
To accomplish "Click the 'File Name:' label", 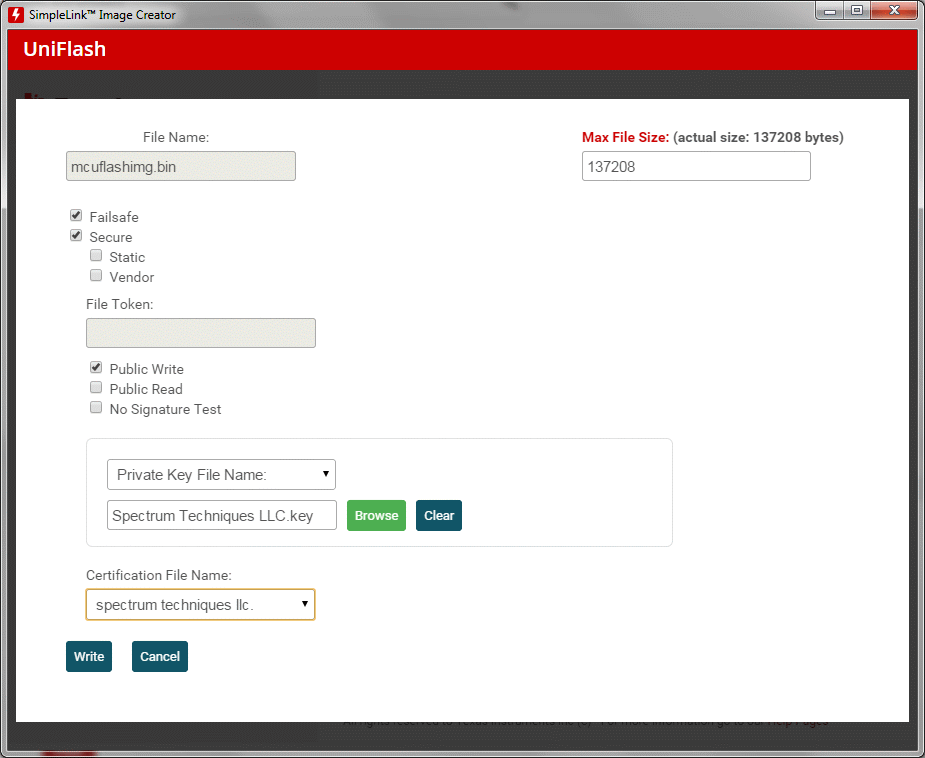I will click(176, 137).
